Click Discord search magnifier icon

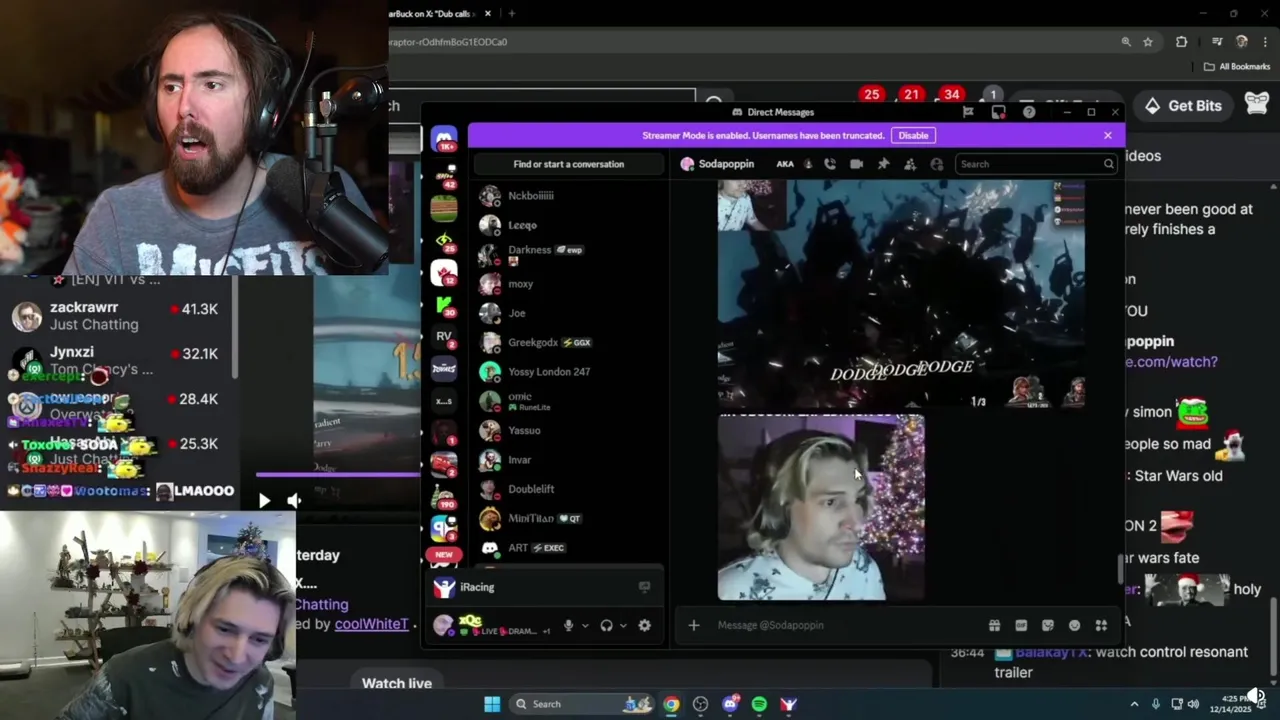click(1108, 164)
